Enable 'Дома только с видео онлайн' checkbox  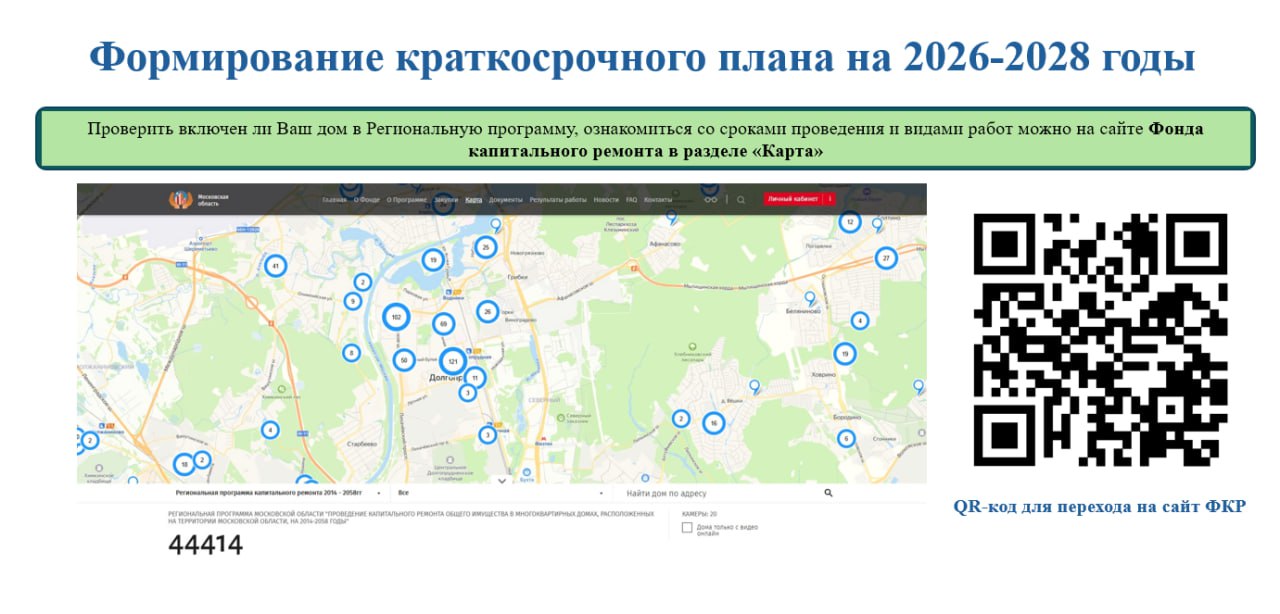pyautogui.click(x=687, y=527)
